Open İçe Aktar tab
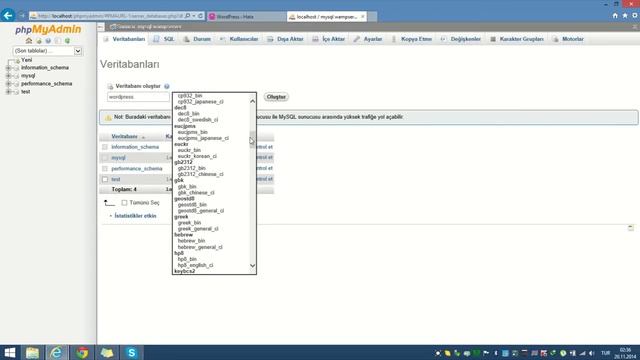The image size is (640, 360). point(329,39)
